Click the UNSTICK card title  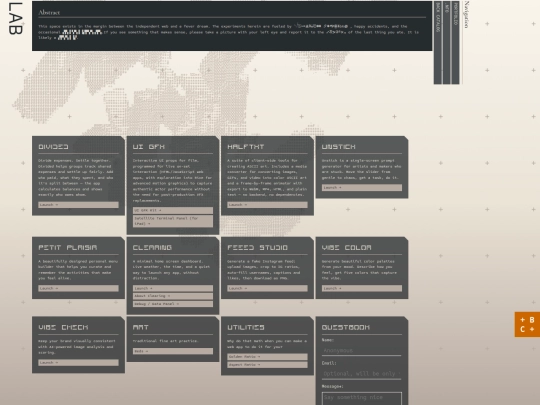pos(339,147)
